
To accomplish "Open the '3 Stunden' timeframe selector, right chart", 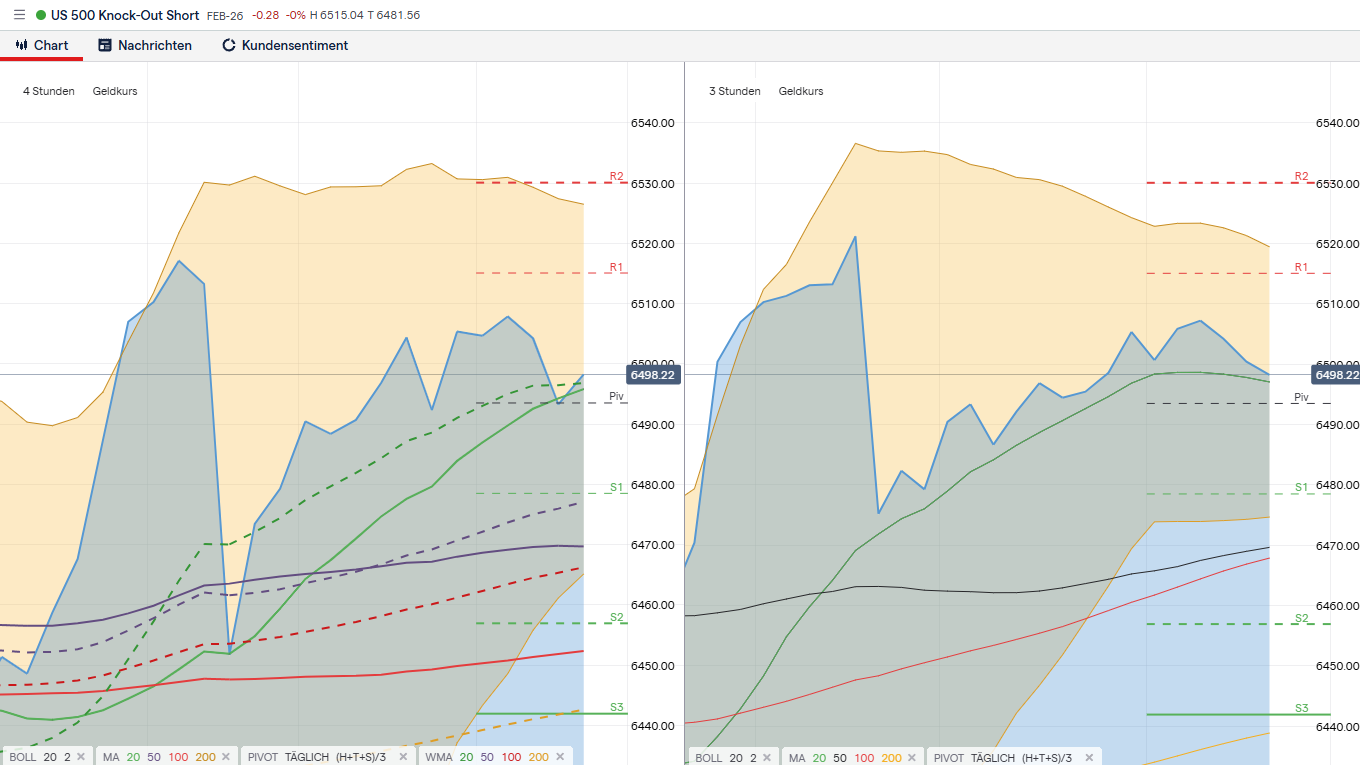I will [x=735, y=91].
